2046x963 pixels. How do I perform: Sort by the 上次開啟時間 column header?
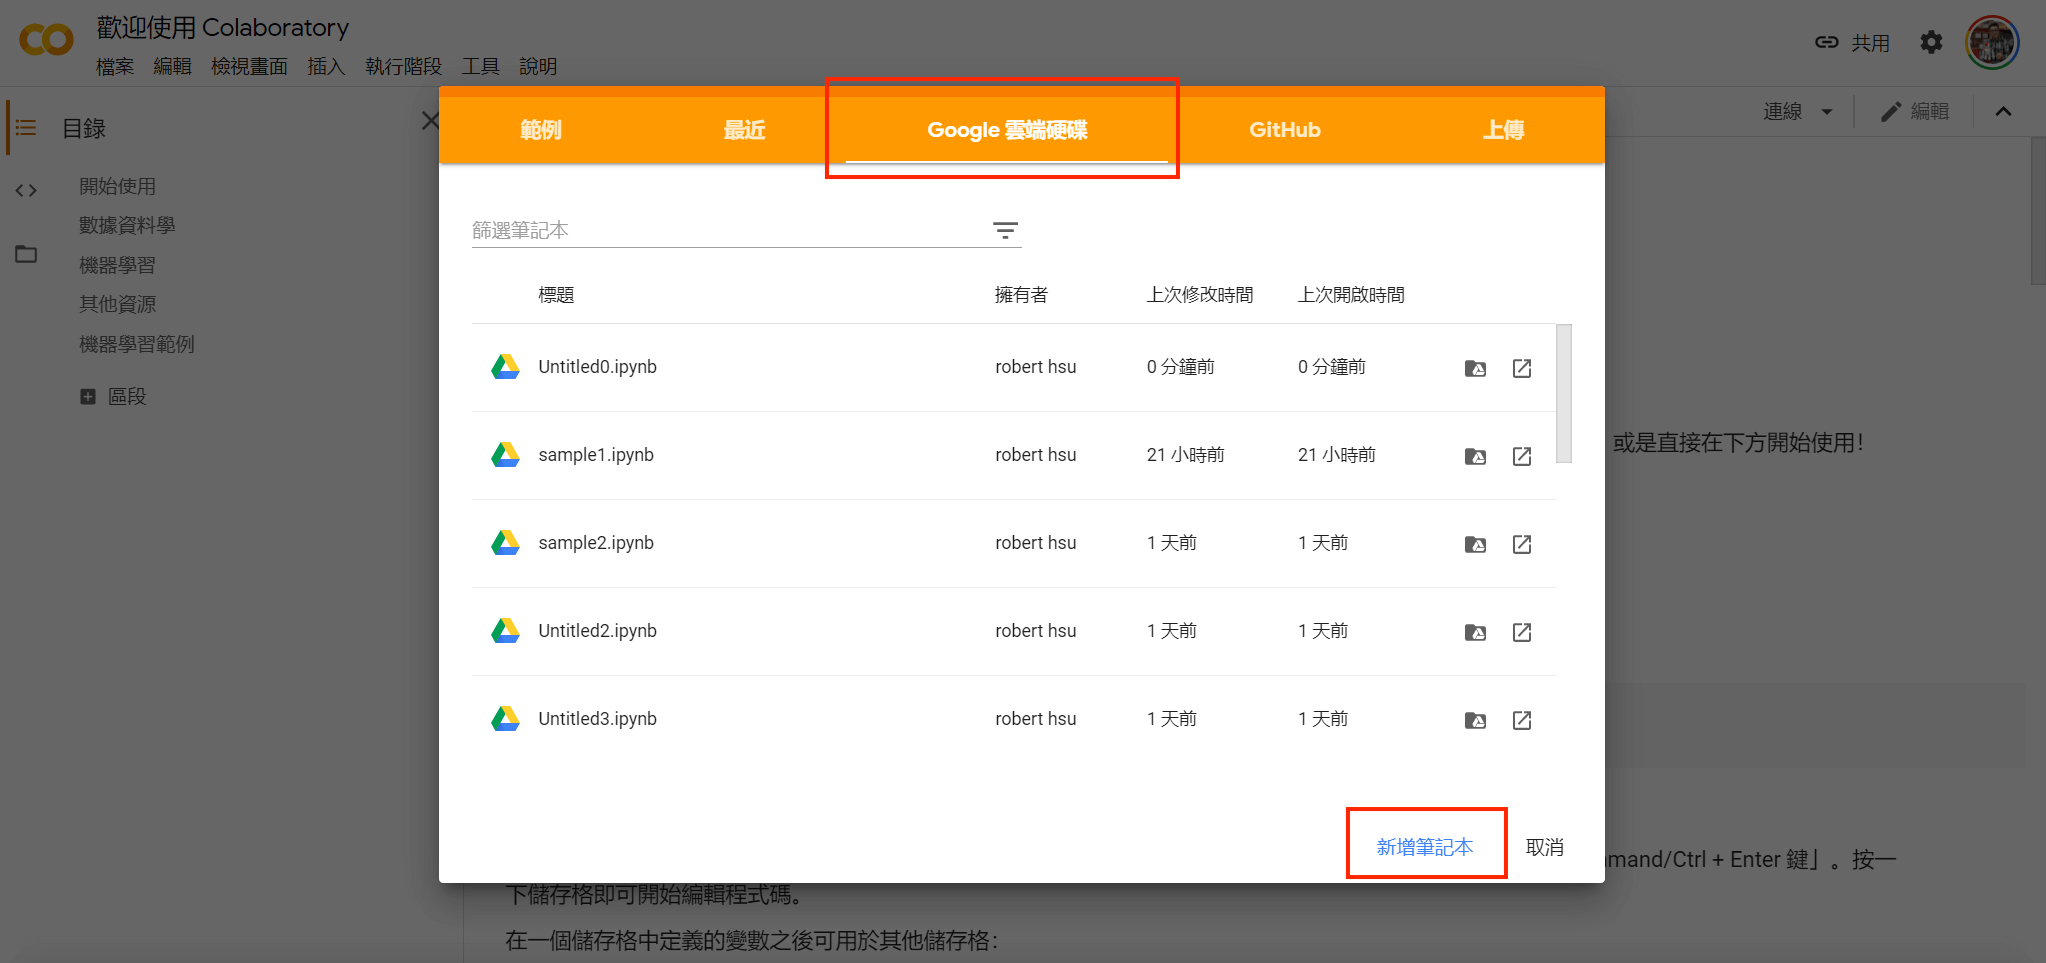[x=1351, y=295]
